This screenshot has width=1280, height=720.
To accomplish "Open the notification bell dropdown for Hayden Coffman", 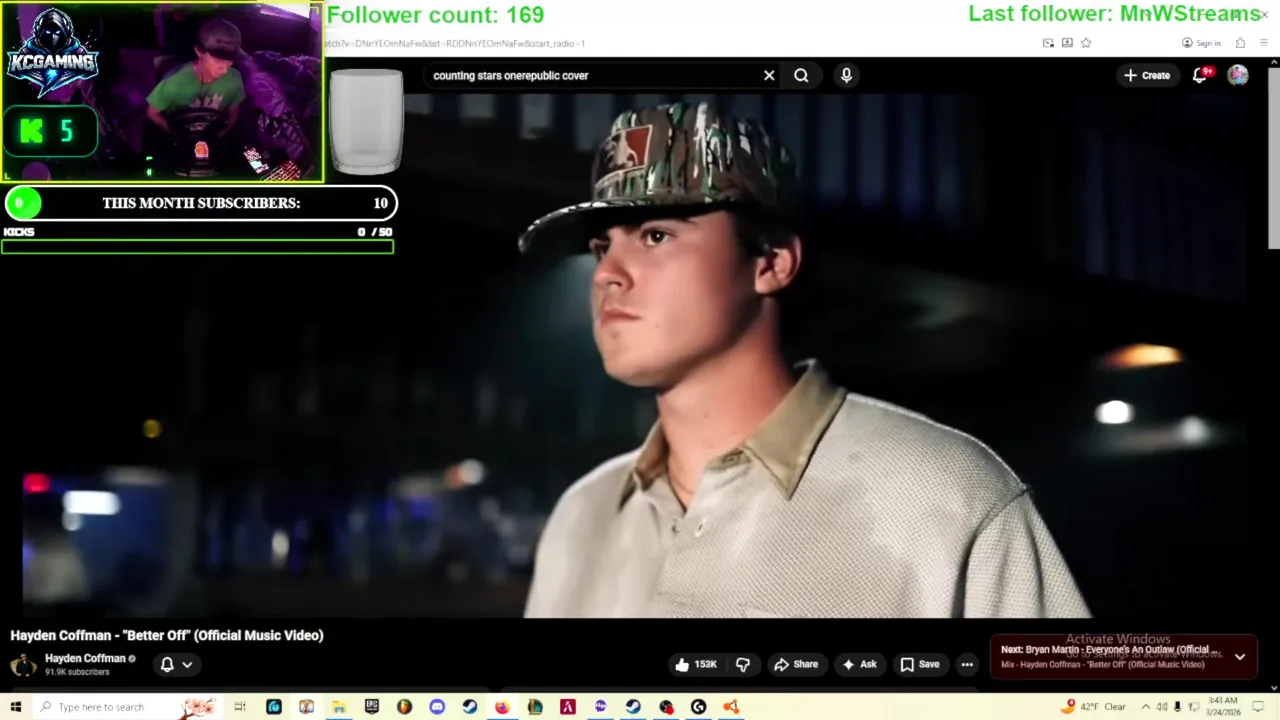I will (176, 664).
